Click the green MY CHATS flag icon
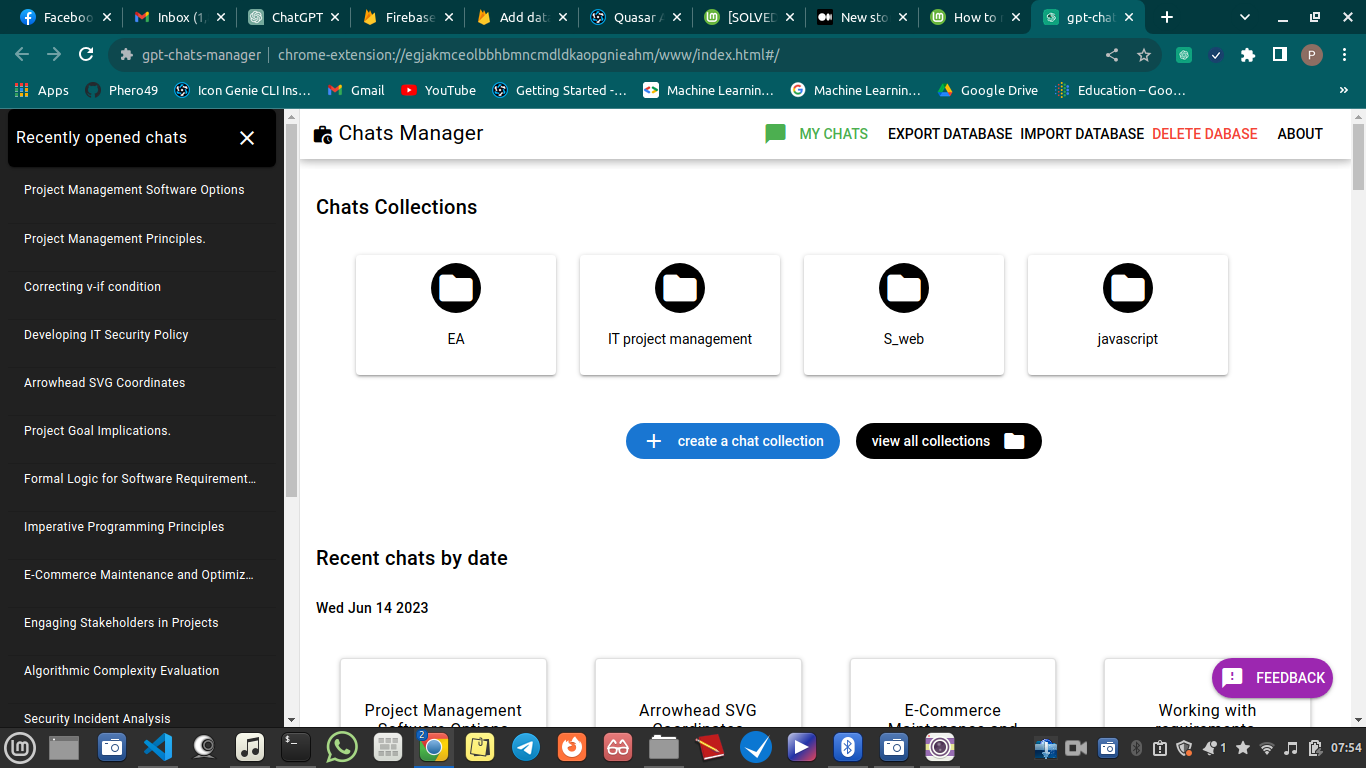The width and height of the screenshot is (1366, 768). [x=775, y=132]
